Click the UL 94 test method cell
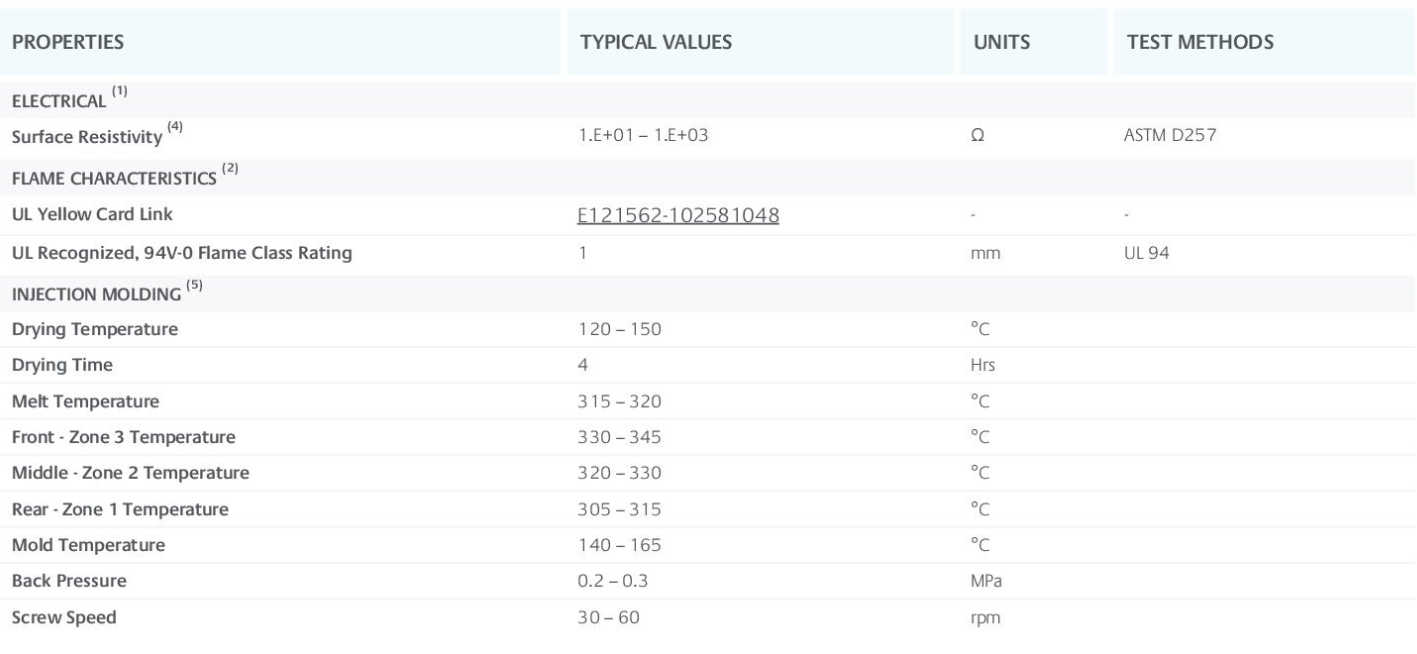 point(1146,254)
